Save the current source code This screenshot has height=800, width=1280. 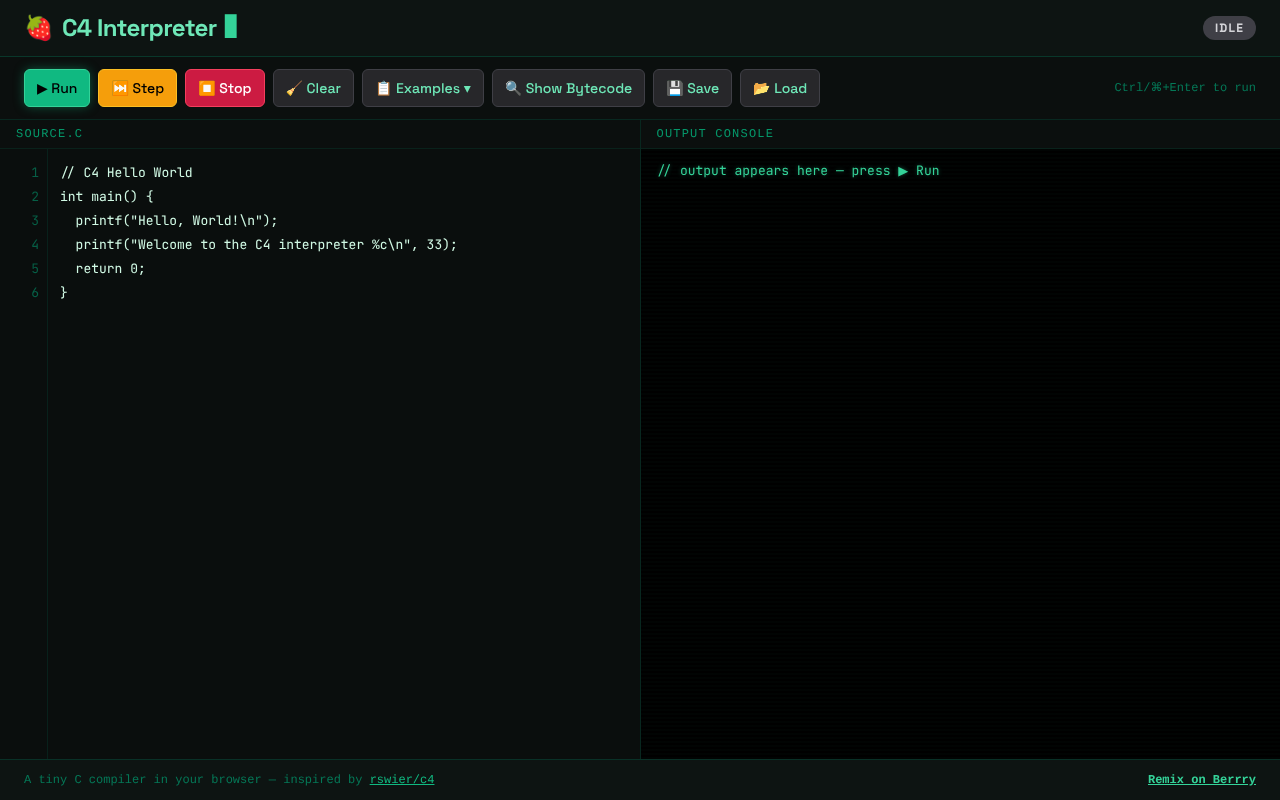click(x=692, y=88)
